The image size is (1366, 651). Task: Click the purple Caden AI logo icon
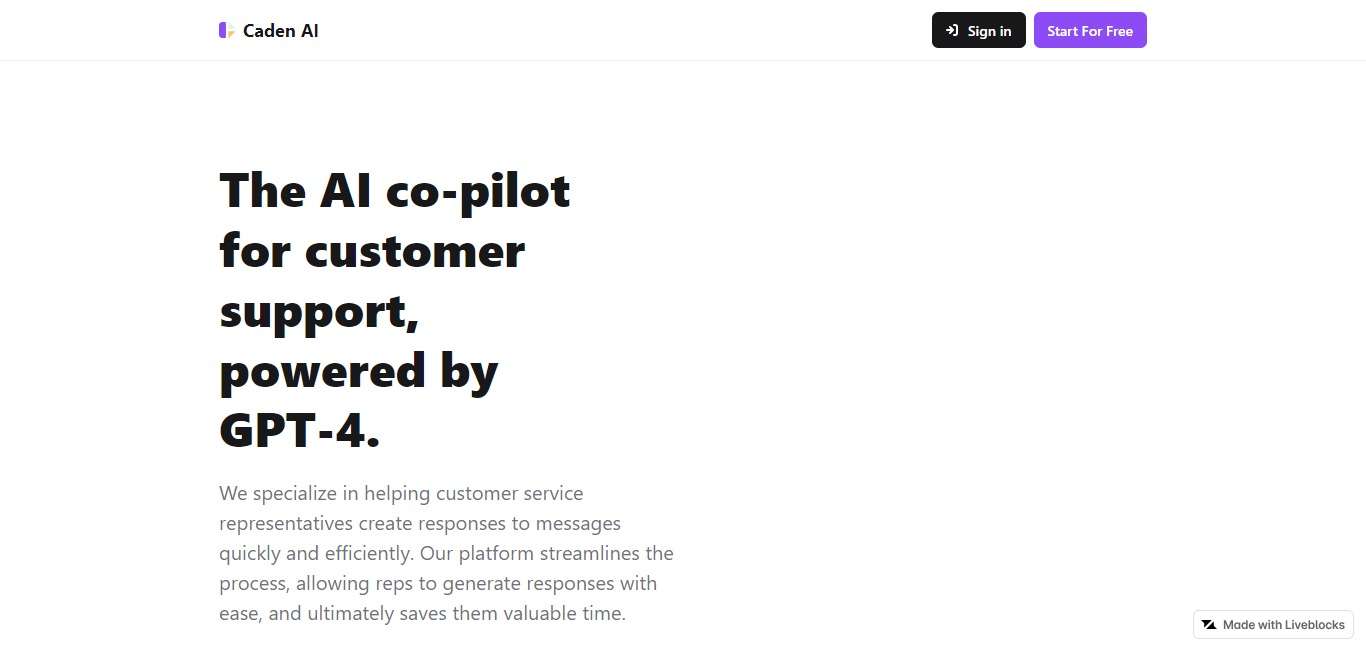[x=226, y=30]
